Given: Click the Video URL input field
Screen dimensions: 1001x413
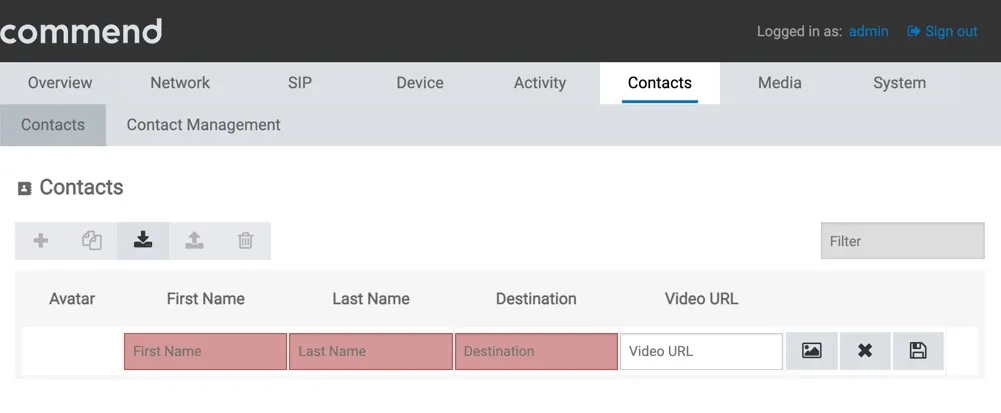Looking at the screenshot, I should click(702, 351).
